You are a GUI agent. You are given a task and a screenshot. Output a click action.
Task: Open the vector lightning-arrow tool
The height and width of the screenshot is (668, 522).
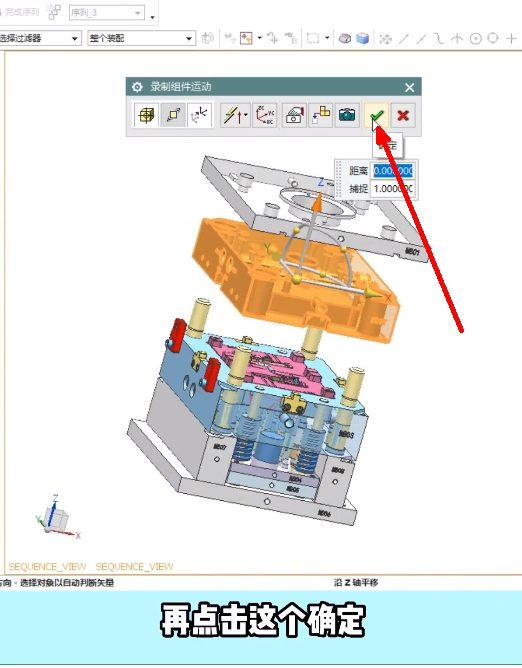pyautogui.click(x=235, y=115)
